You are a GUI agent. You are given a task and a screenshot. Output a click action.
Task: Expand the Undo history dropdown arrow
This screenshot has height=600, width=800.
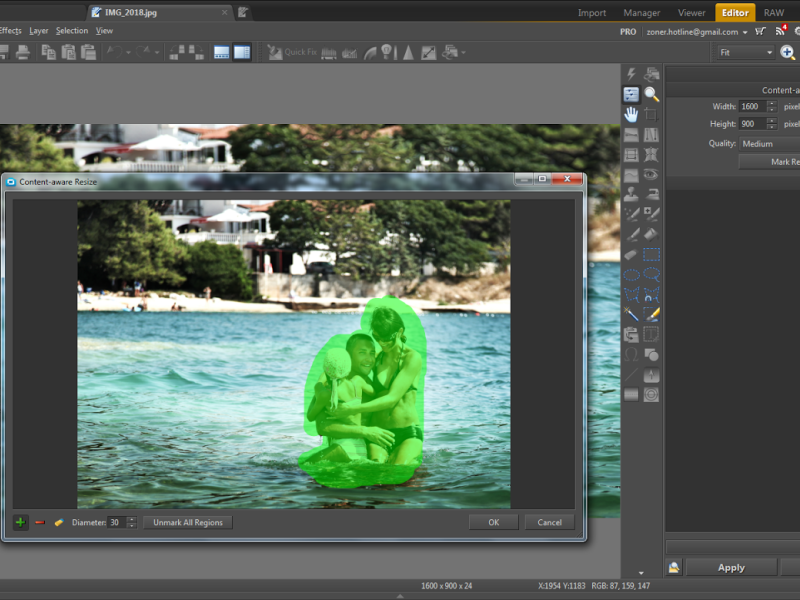point(128,52)
